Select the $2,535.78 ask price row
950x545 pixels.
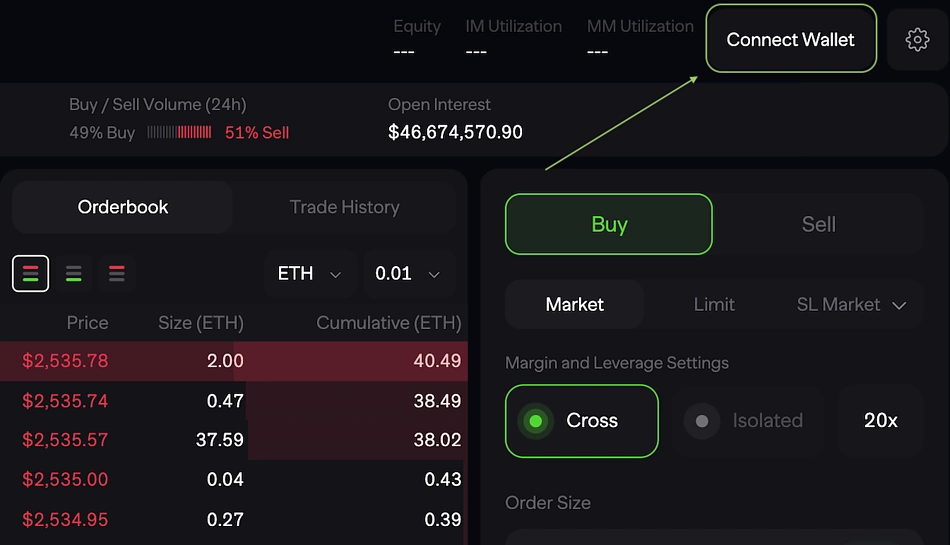[234, 361]
